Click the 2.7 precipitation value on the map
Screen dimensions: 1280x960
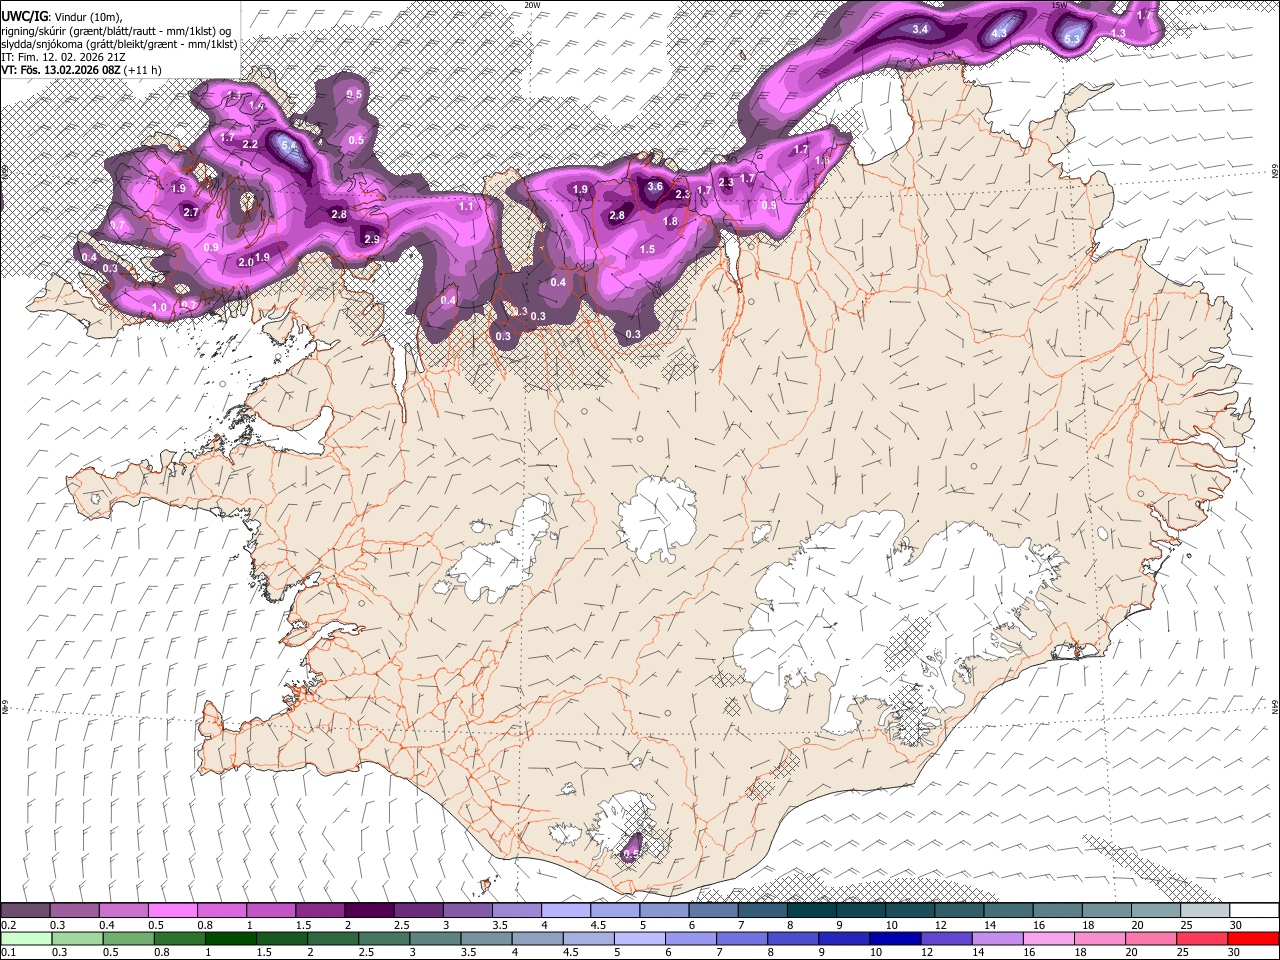191,212
